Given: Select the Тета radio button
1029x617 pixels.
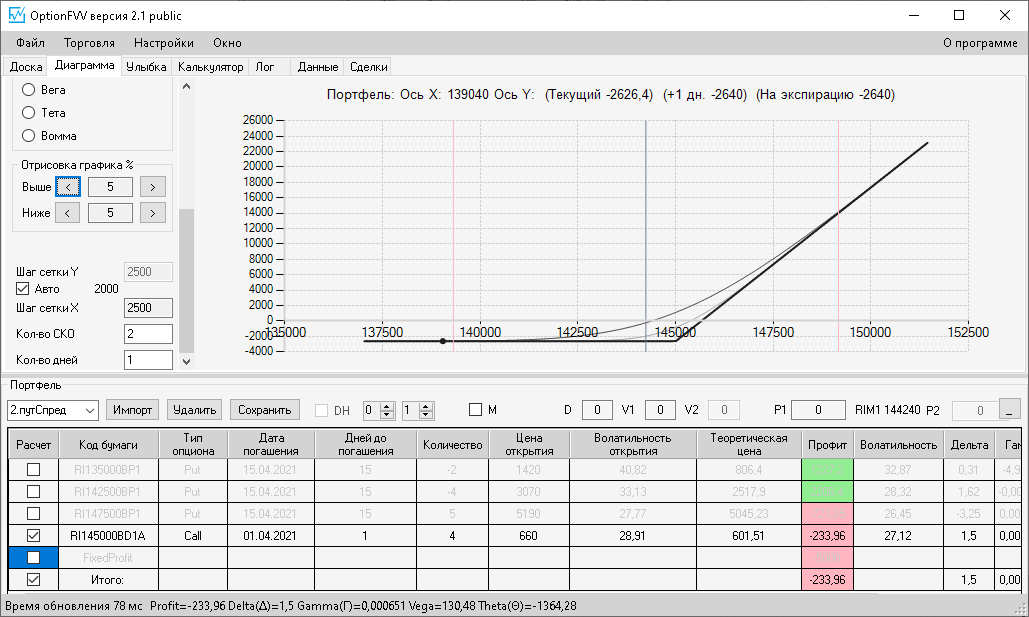Looking at the screenshot, I should click(x=28, y=112).
